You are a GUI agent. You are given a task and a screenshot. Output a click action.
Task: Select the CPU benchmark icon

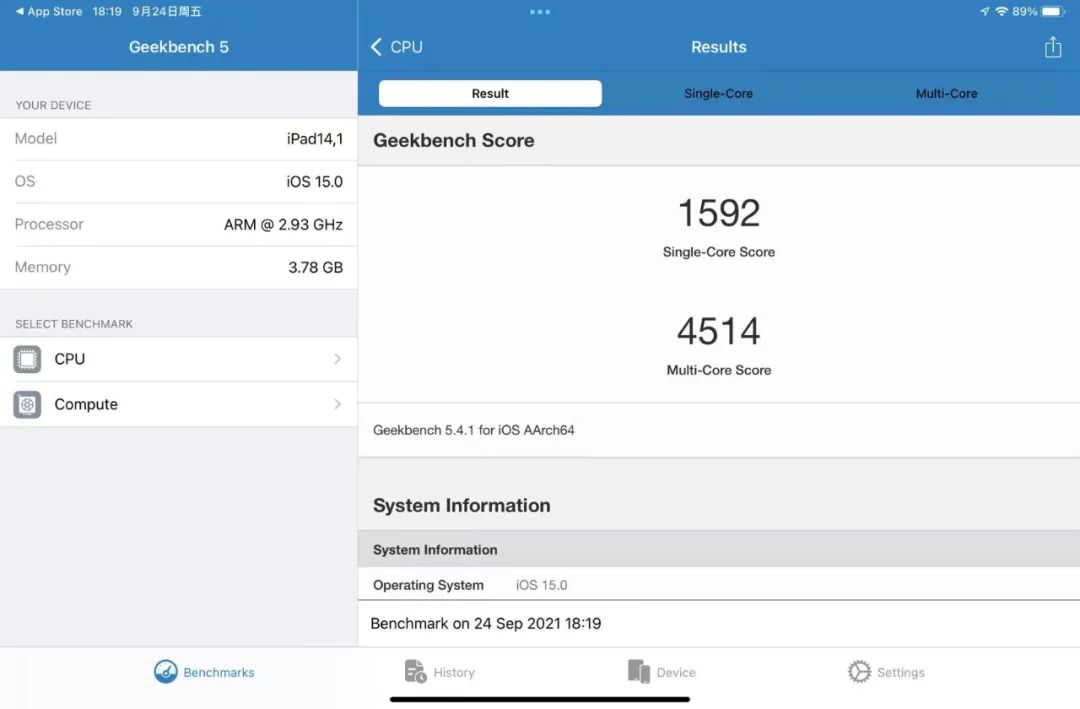point(27,358)
